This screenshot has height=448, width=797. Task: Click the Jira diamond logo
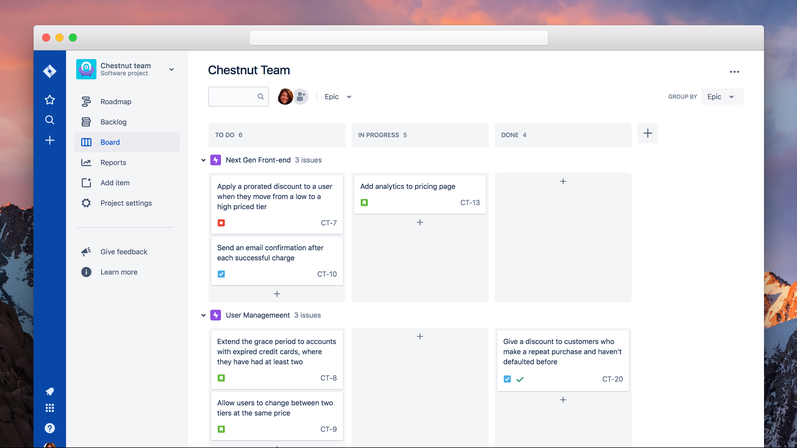49,71
